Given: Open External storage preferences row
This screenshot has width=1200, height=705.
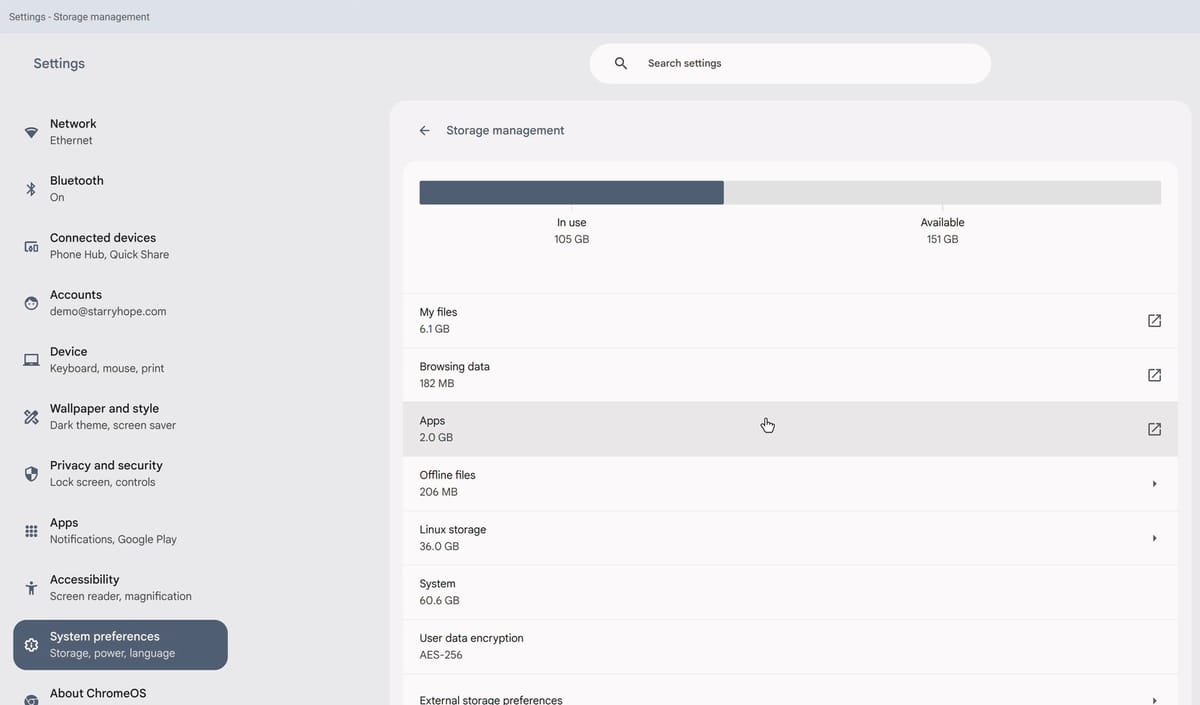Looking at the screenshot, I should click(x=790, y=692).
